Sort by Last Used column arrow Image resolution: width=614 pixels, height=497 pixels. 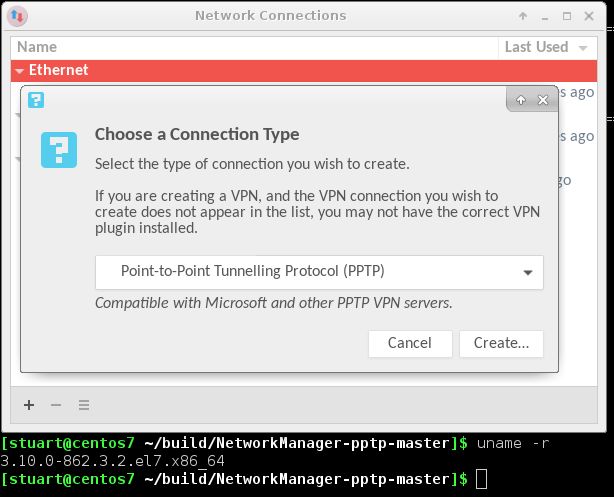pos(583,48)
